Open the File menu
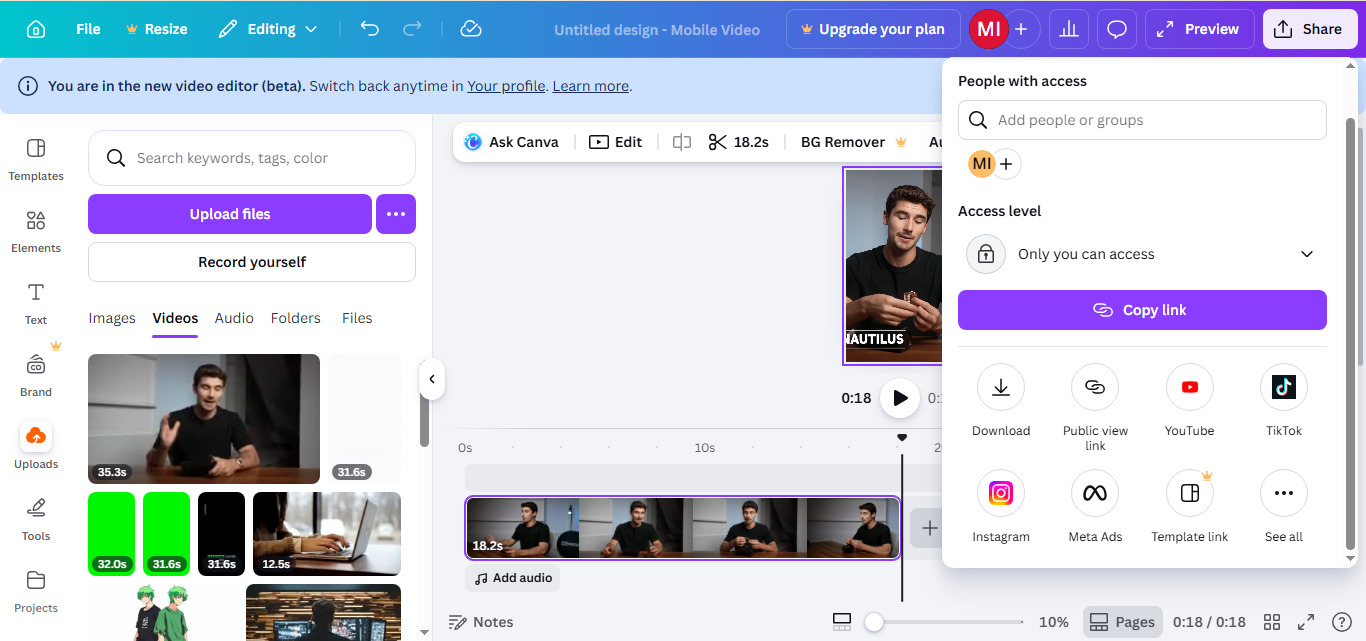The width and height of the screenshot is (1366, 641). 88,29
